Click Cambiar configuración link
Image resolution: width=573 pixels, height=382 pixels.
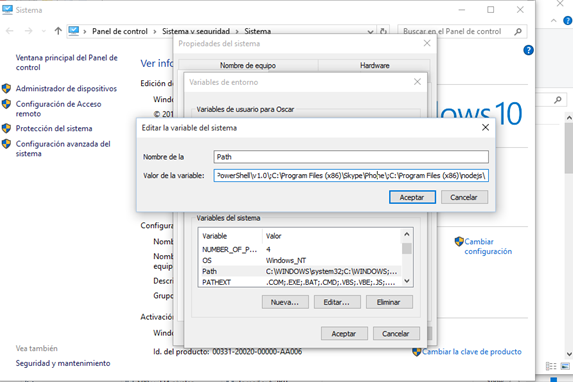tap(488, 246)
